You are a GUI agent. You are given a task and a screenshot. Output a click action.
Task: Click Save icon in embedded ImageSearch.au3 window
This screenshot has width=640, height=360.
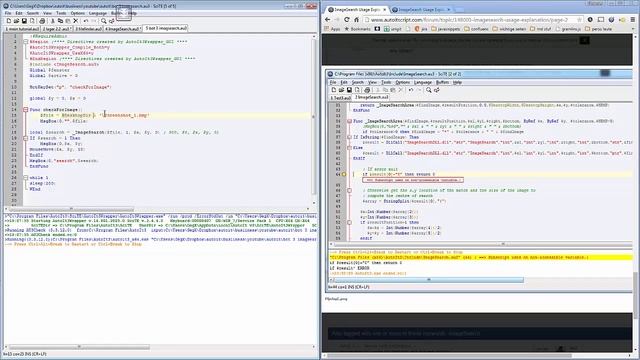pyautogui.click(x=349, y=90)
